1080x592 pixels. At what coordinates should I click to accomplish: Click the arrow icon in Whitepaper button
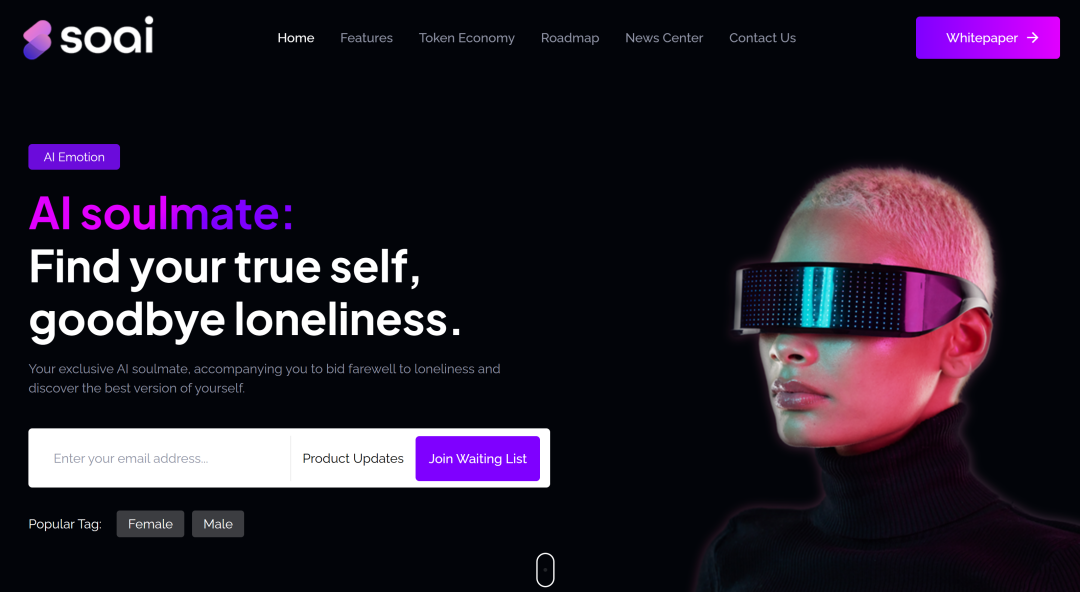coord(1032,38)
